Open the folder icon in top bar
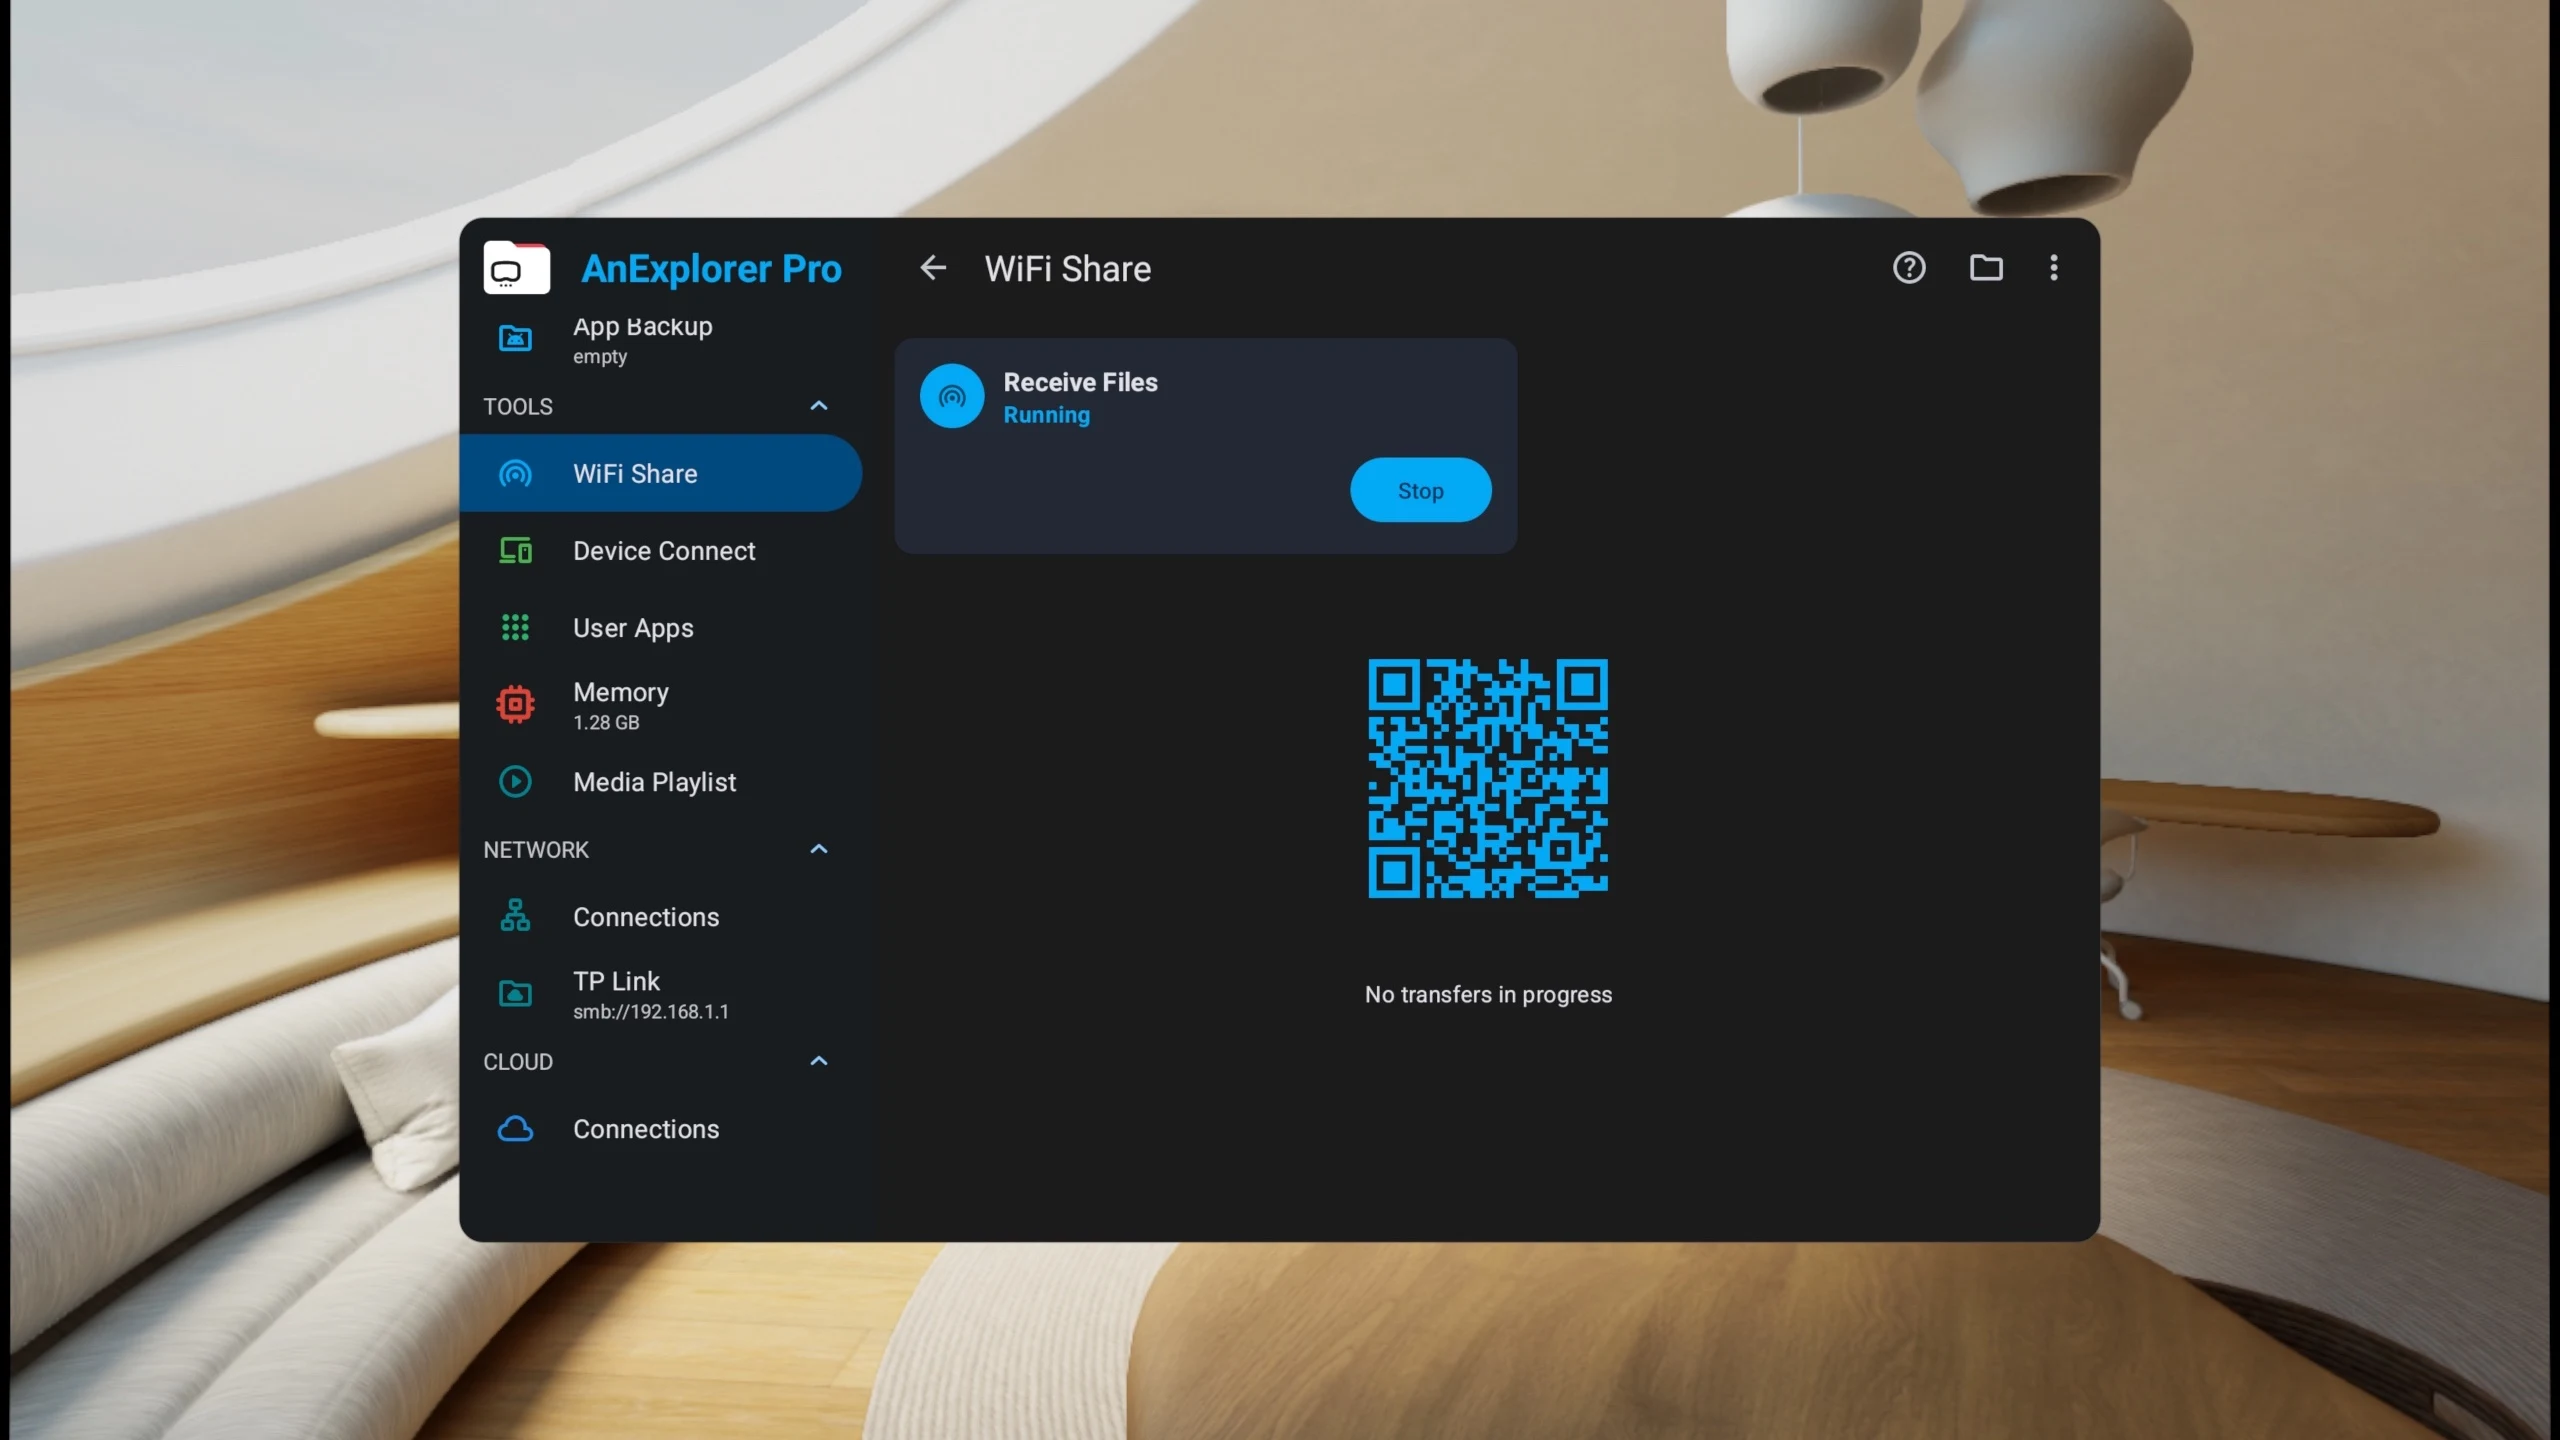2560x1440 pixels. click(1986, 268)
